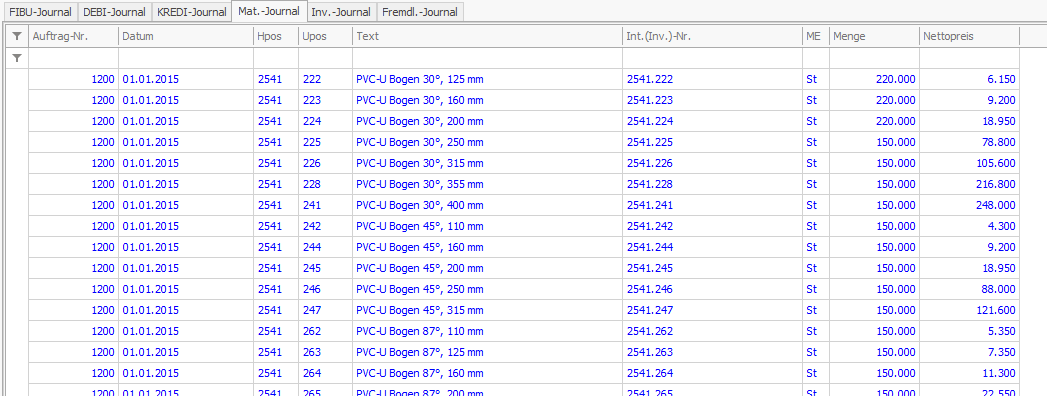Click the Int.(Inv.)-Nr. filter field
This screenshot has height=396, width=1047.
[712, 59]
